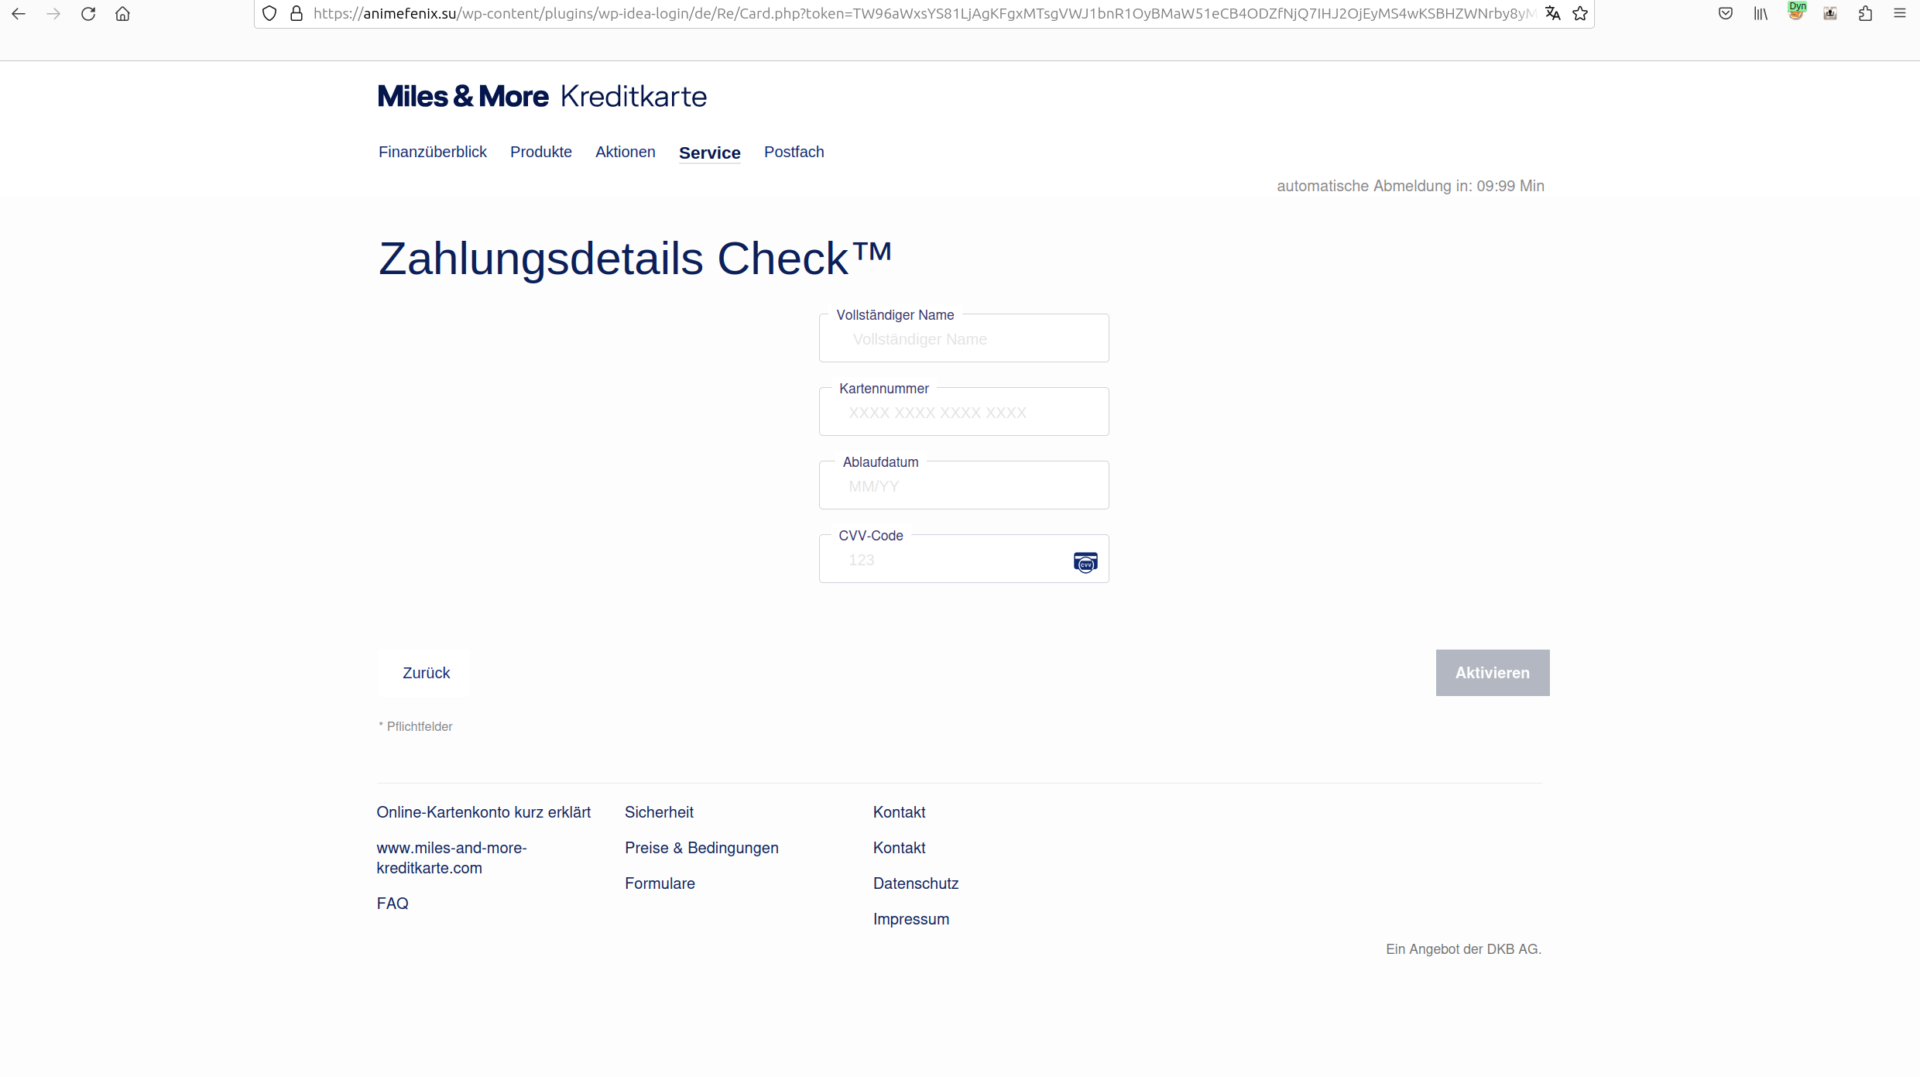The image size is (1920, 1077).
Task: Click the extension icon next to Dyn
Action: [1830, 14]
